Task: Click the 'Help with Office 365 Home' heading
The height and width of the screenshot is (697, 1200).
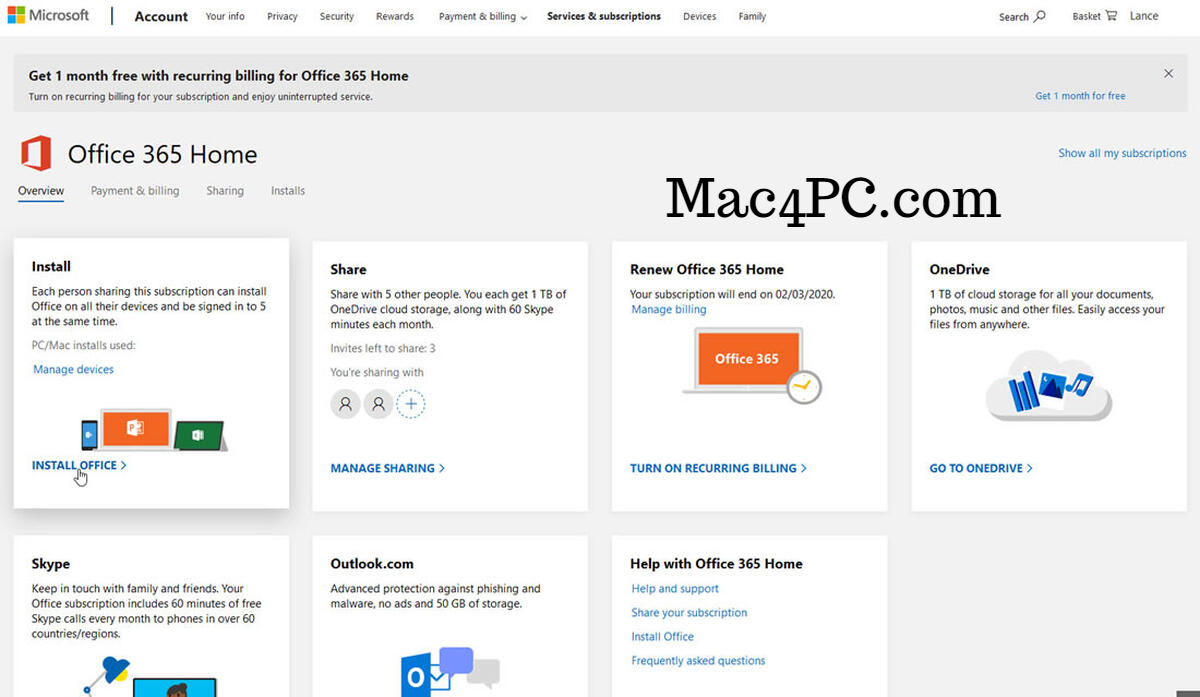Action: tap(716, 564)
